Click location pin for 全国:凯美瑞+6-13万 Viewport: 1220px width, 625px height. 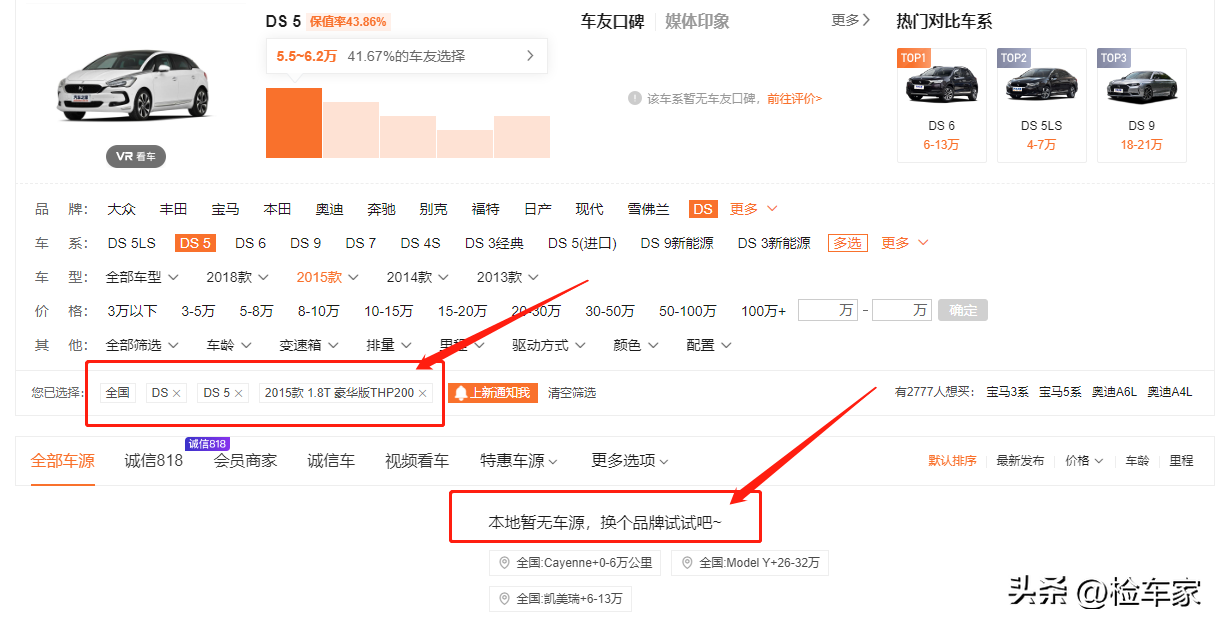tap(506, 599)
